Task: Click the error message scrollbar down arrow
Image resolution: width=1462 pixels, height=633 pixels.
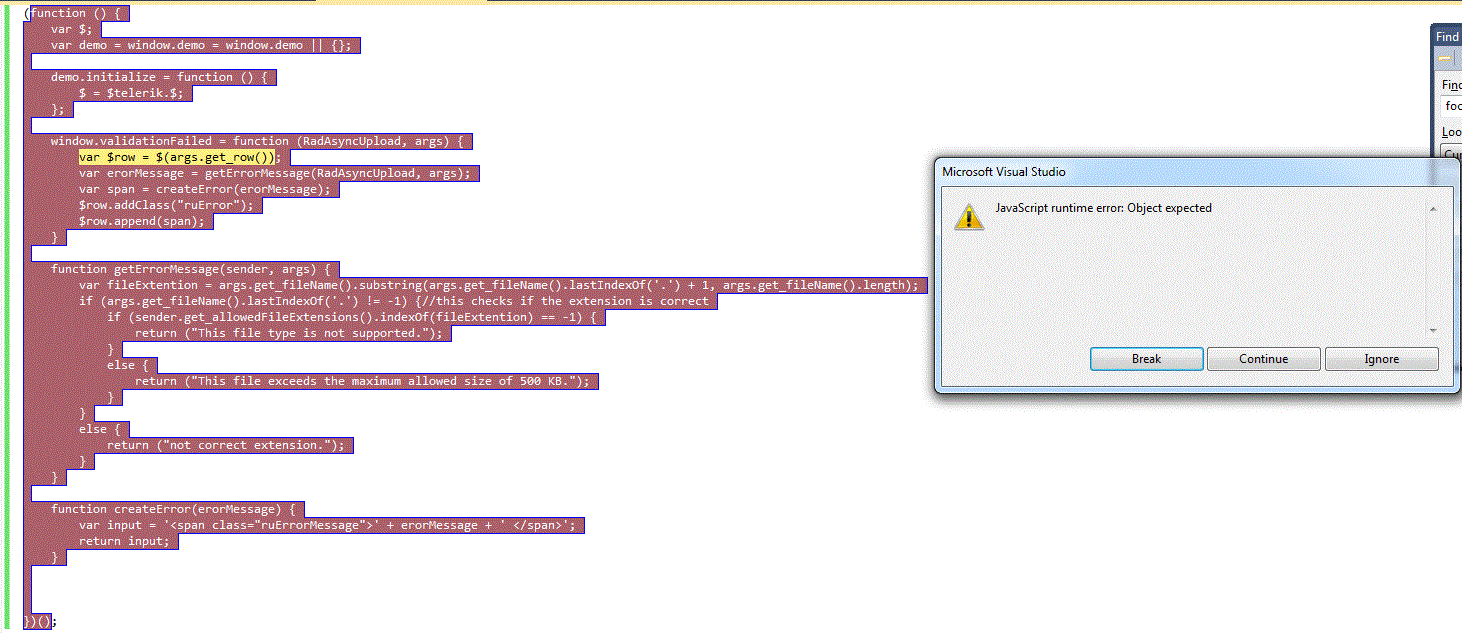Action: pos(1433,331)
